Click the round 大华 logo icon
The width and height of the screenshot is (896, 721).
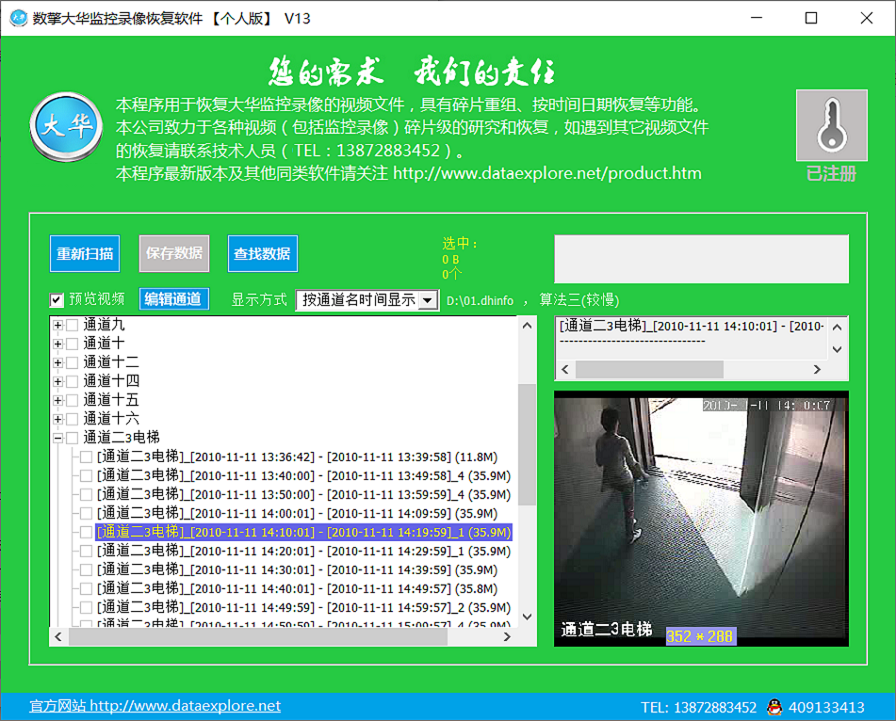coord(66,127)
